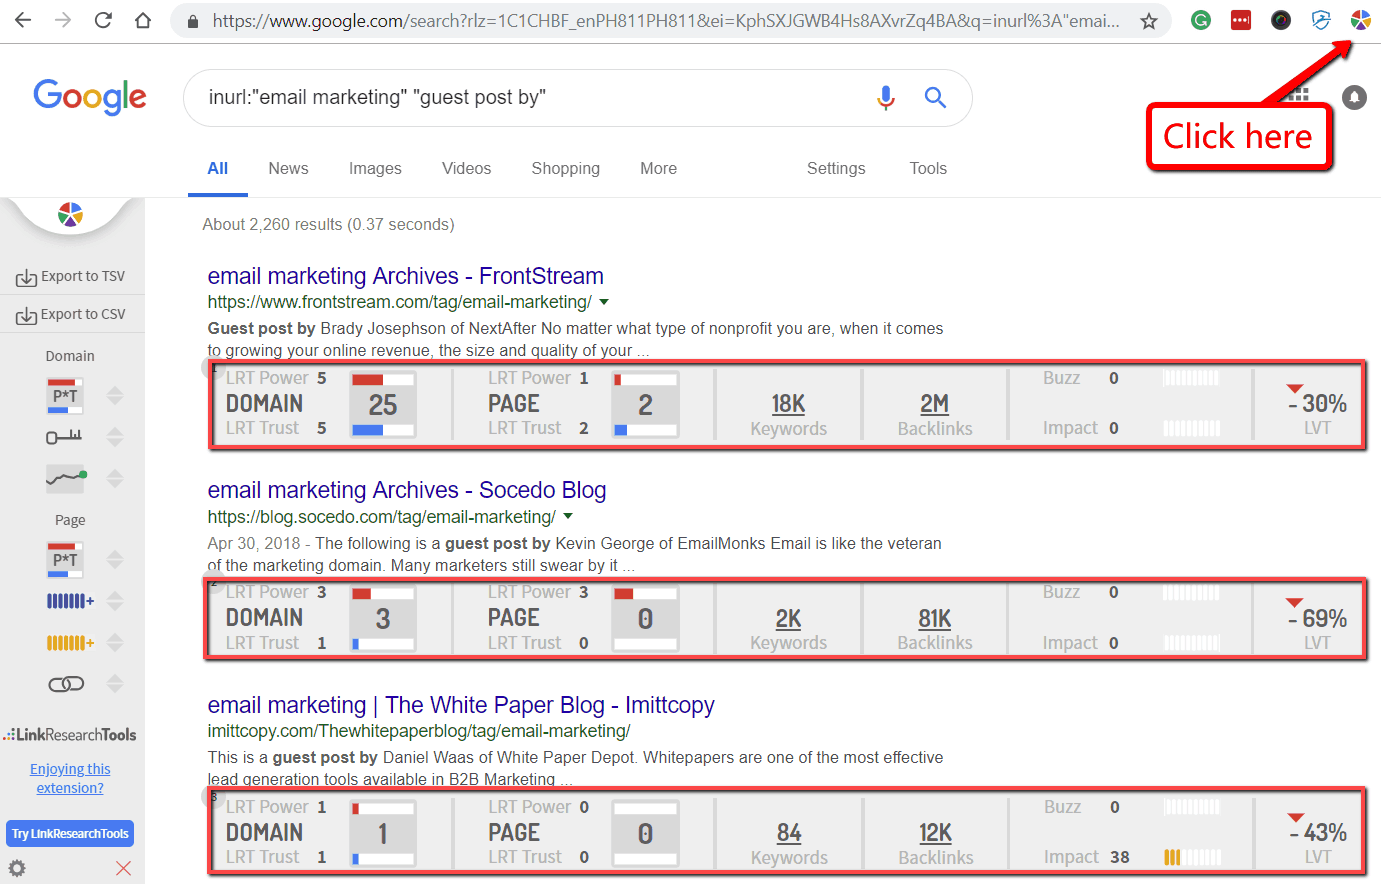Image resolution: width=1381 pixels, height=895 pixels.
Task: Expand the More search categories dropdown
Action: pyautogui.click(x=658, y=168)
